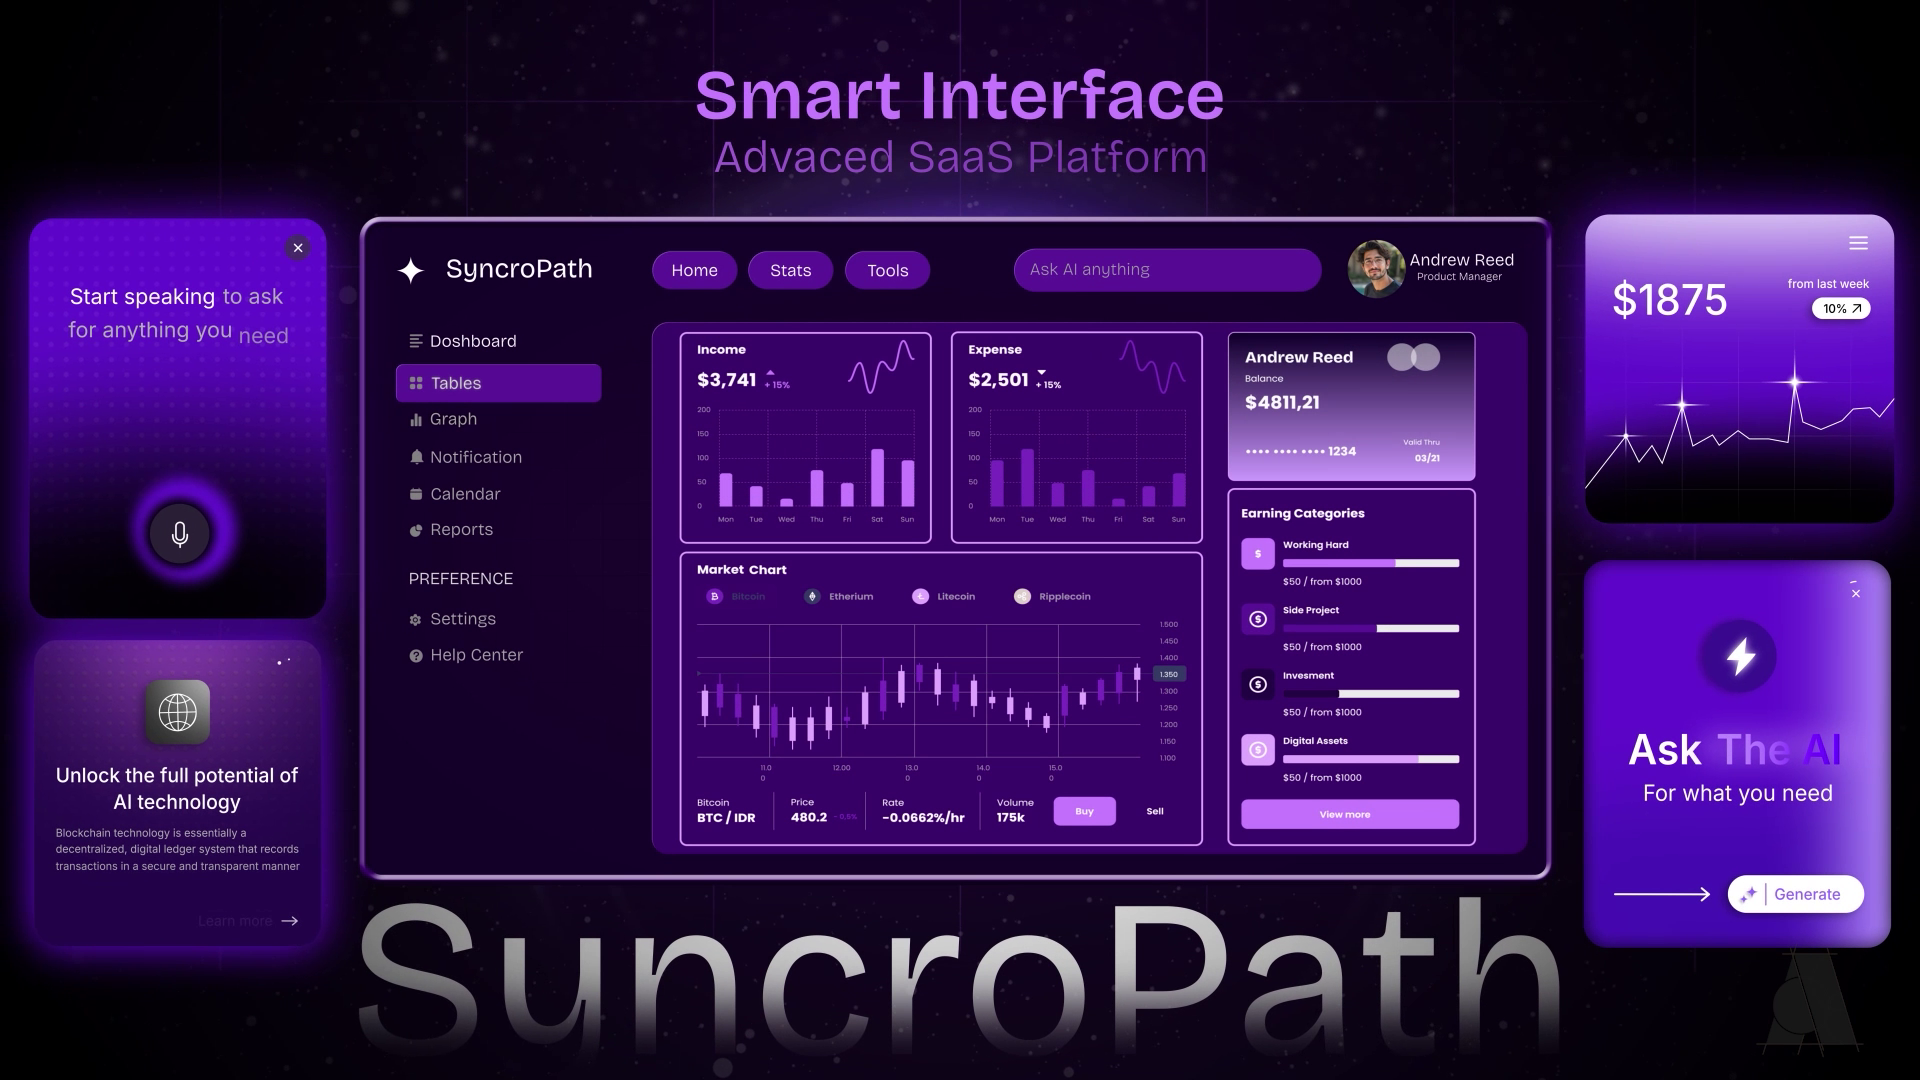Click the Side Project category icon
This screenshot has width=1920, height=1080.
pos(1258,619)
